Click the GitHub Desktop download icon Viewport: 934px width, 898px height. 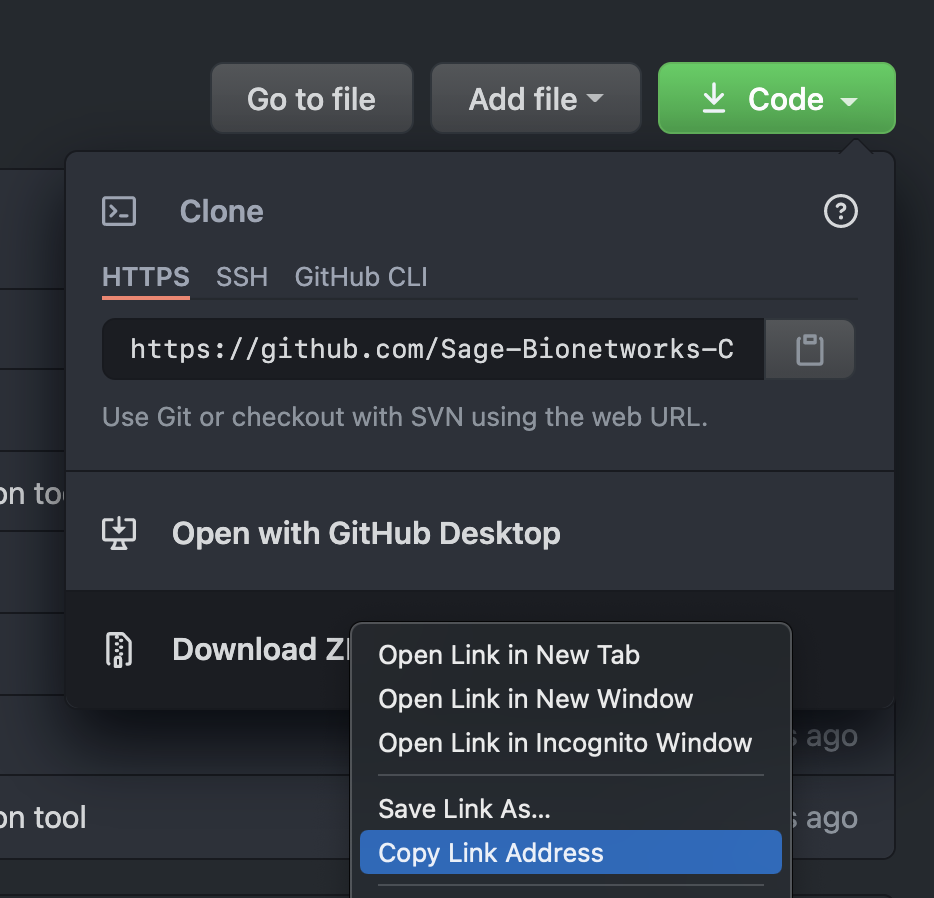119,533
